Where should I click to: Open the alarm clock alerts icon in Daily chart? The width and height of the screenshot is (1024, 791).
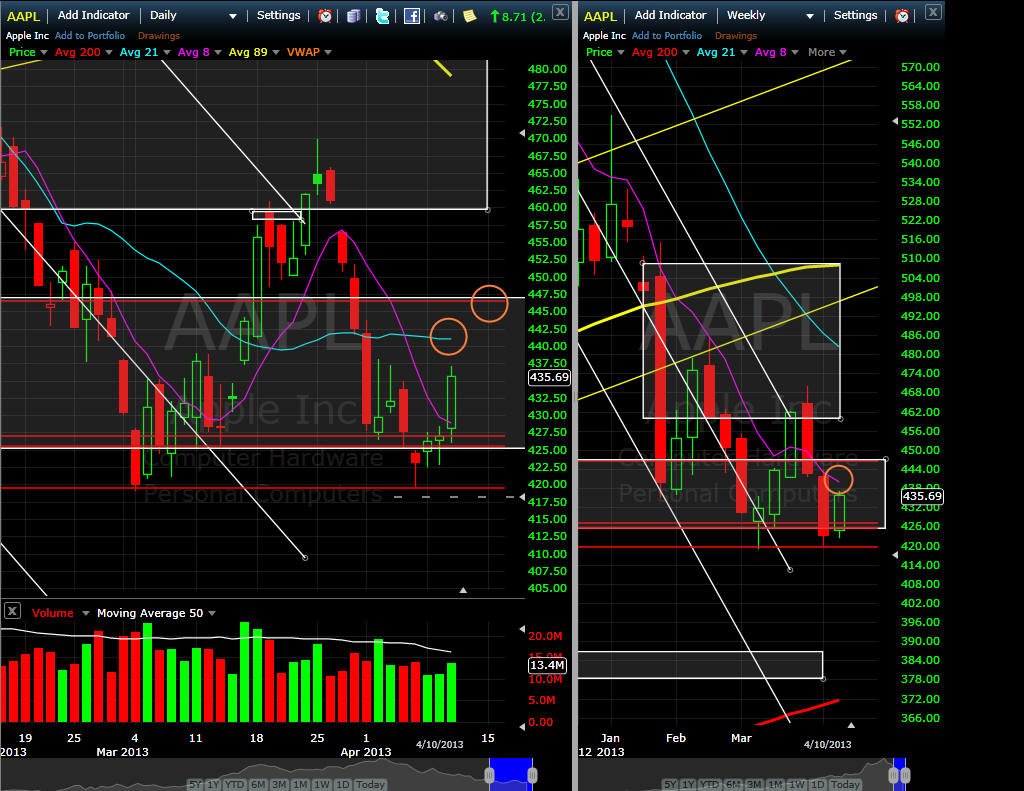[x=325, y=16]
